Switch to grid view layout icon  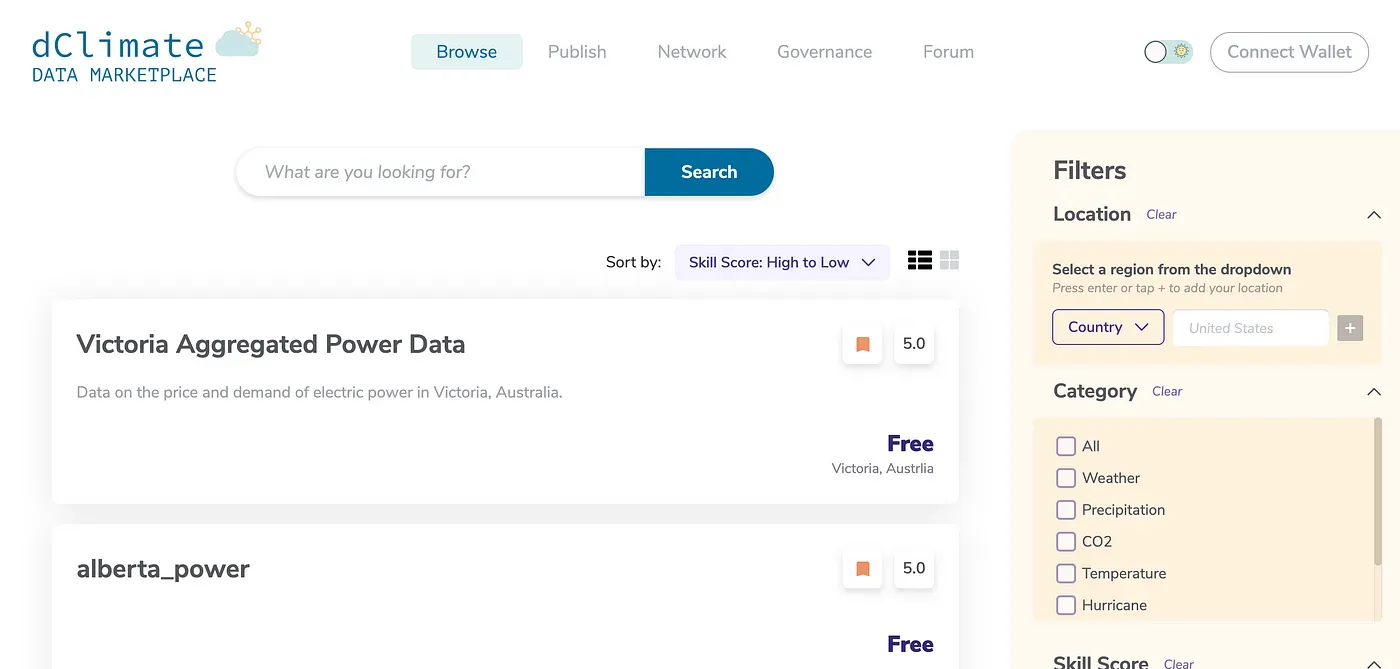tap(950, 260)
